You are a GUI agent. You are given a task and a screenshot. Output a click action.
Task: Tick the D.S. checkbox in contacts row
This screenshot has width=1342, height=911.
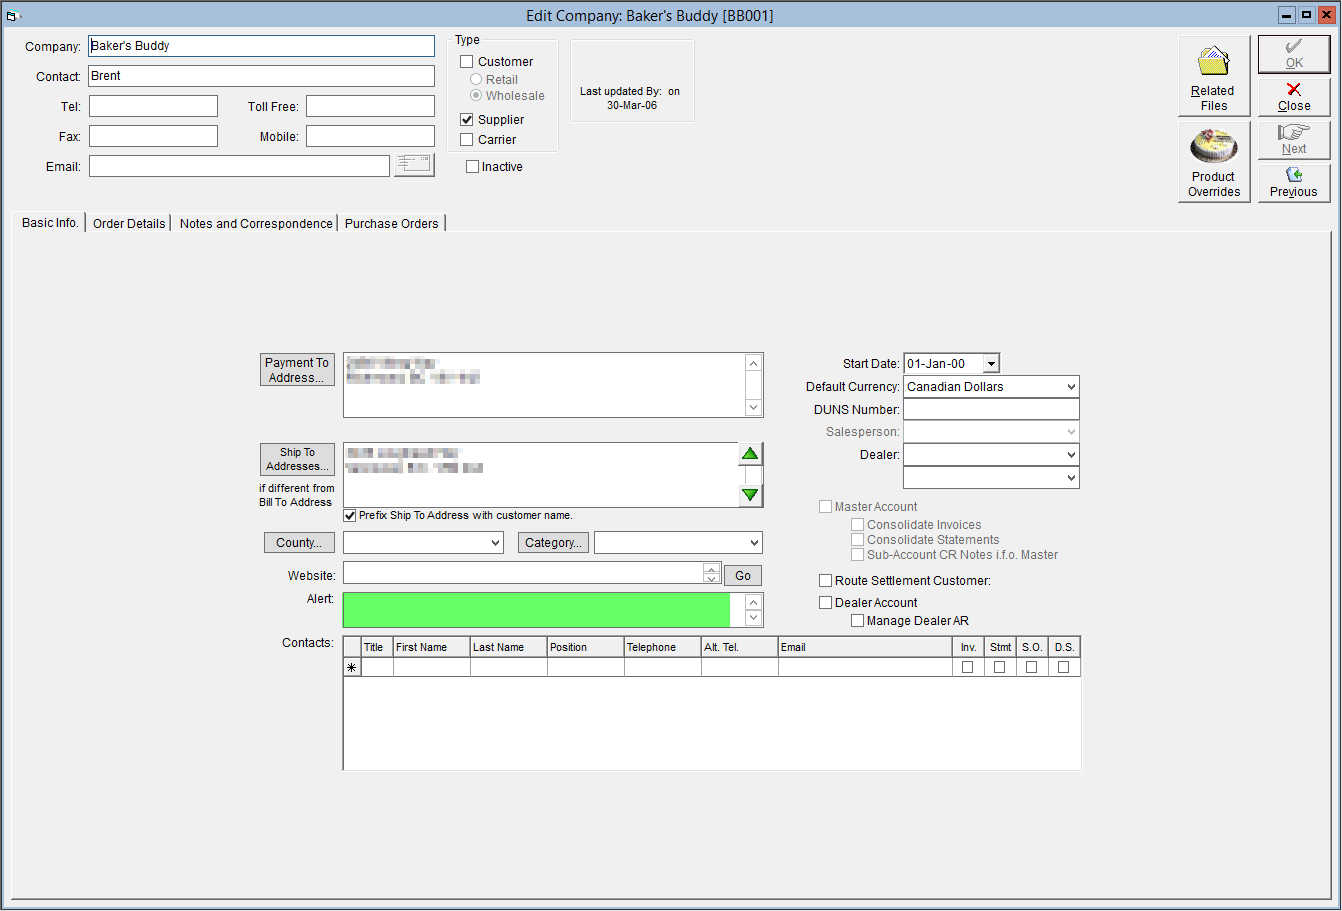[1063, 667]
